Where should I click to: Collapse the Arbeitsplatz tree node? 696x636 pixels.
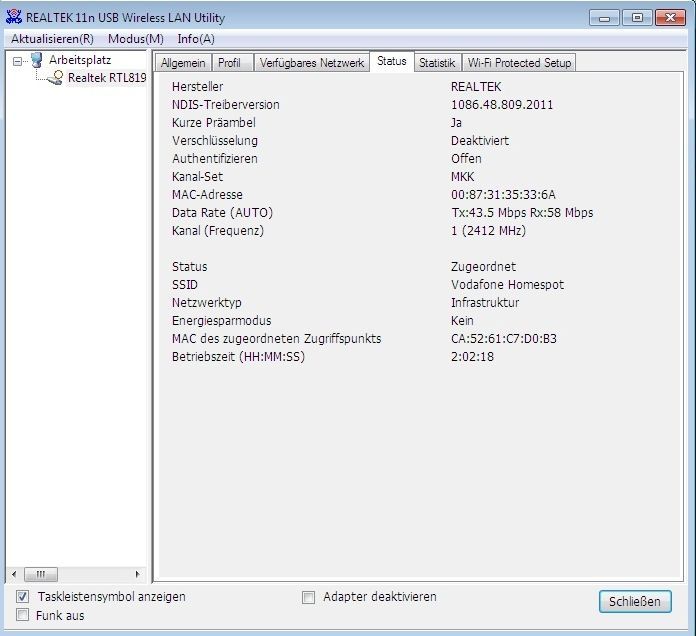[x=17, y=61]
